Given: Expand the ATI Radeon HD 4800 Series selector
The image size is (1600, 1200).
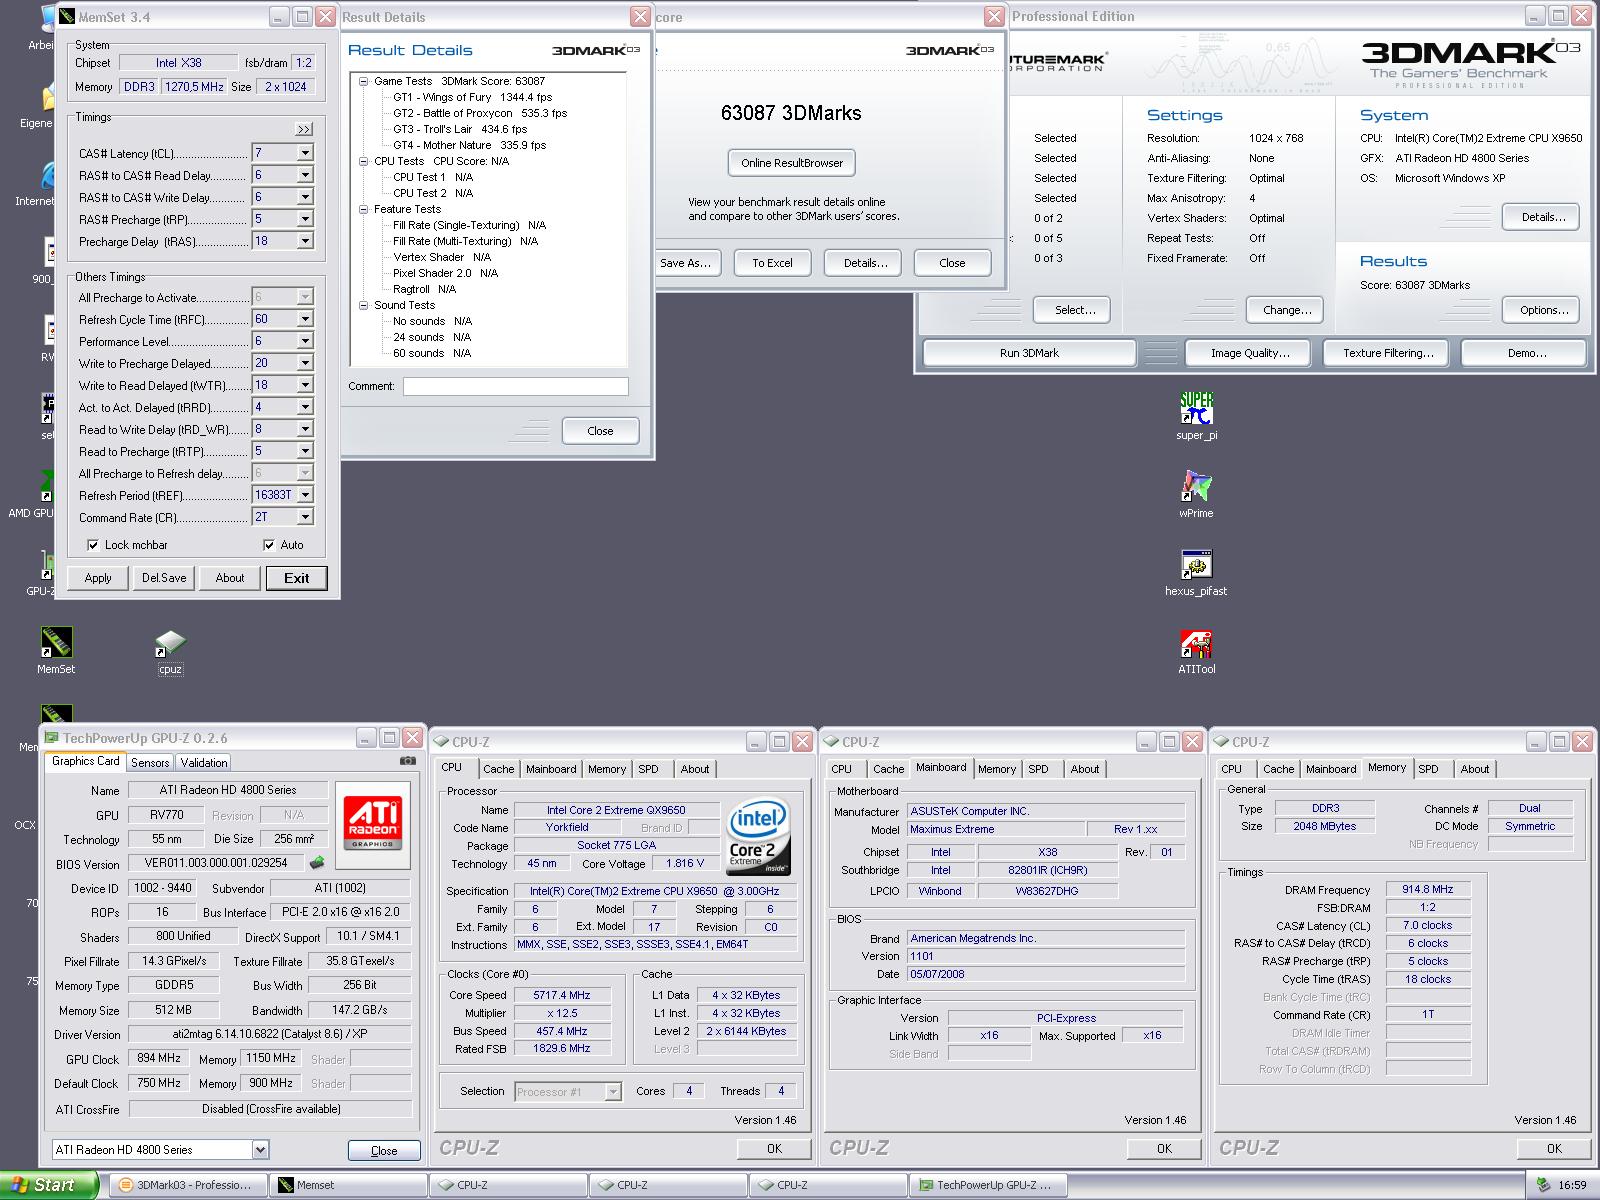Looking at the screenshot, I should 260,1150.
